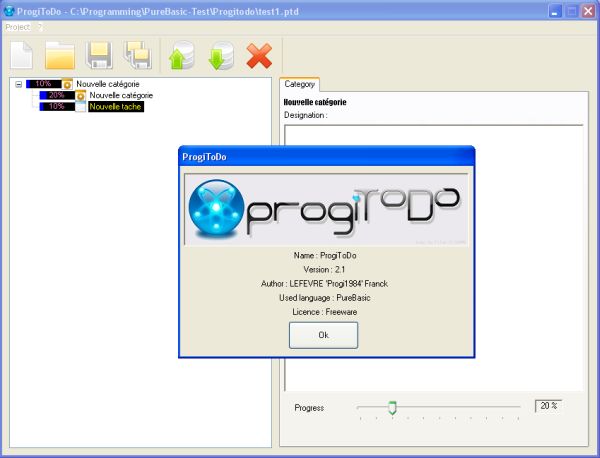Click the database down green arrow icon
The height and width of the screenshot is (458, 600).
click(x=221, y=55)
